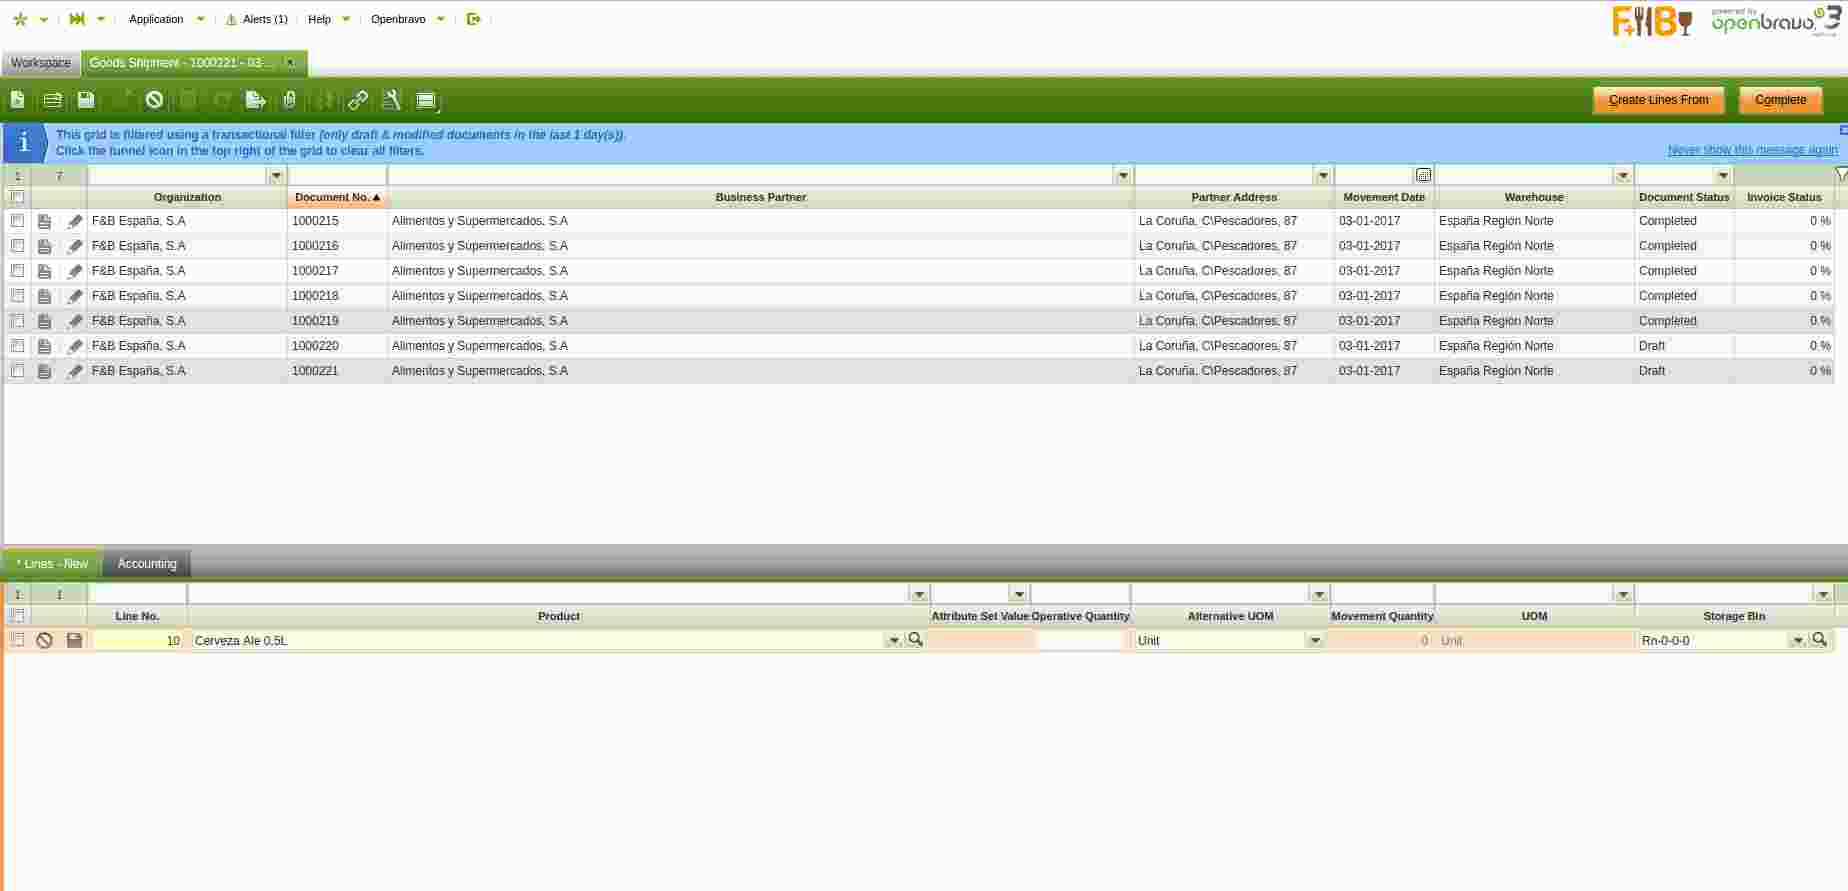1848x891 pixels.
Task: Open the Alerts (1) menu item
Action: (x=257, y=19)
